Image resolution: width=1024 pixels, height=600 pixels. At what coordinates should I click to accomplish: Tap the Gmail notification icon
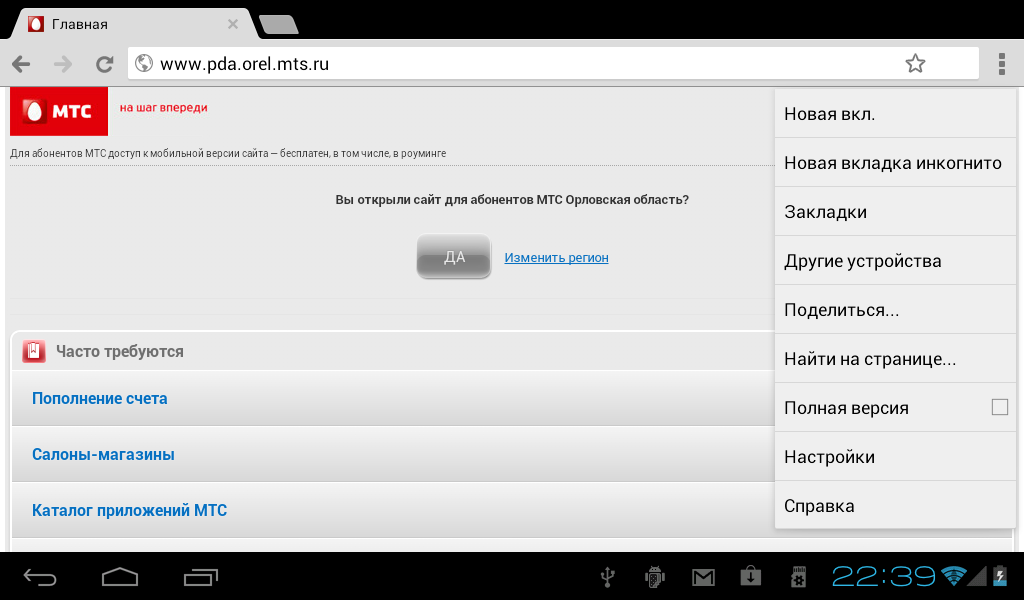click(703, 577)
